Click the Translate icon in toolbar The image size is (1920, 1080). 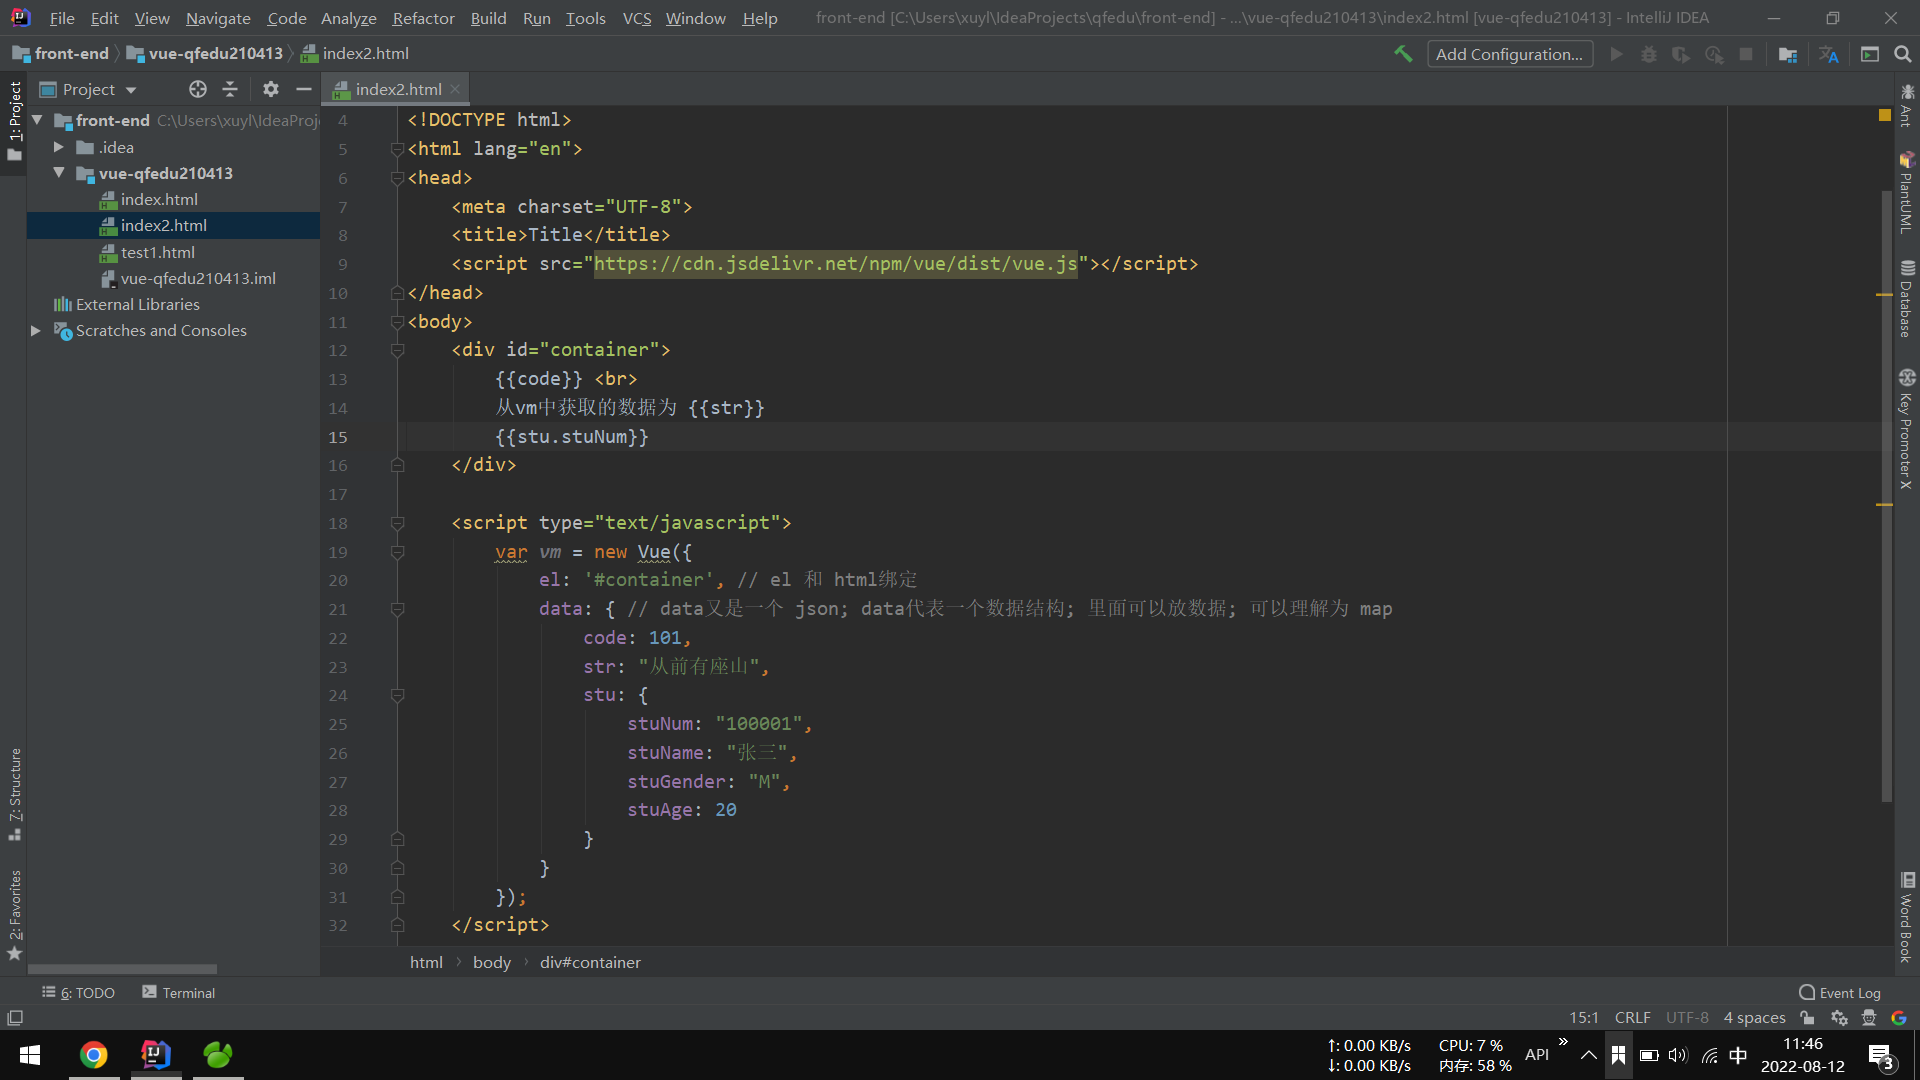[1829, 54]
